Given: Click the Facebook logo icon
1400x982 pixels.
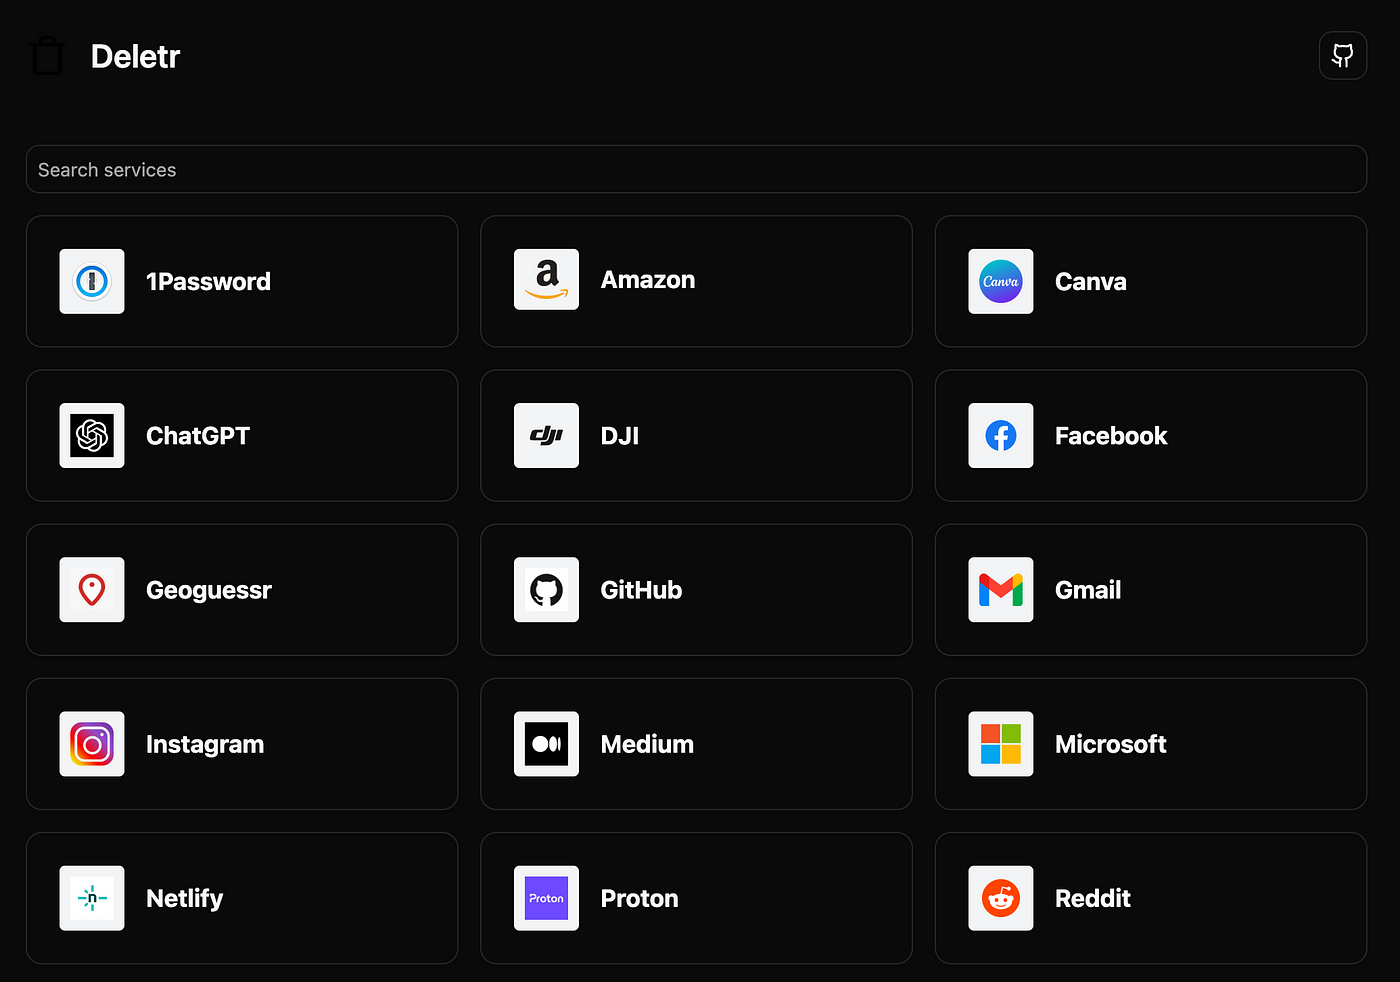Looking at the screenshot, I should pyautogui.click(x=1001, y=435).
